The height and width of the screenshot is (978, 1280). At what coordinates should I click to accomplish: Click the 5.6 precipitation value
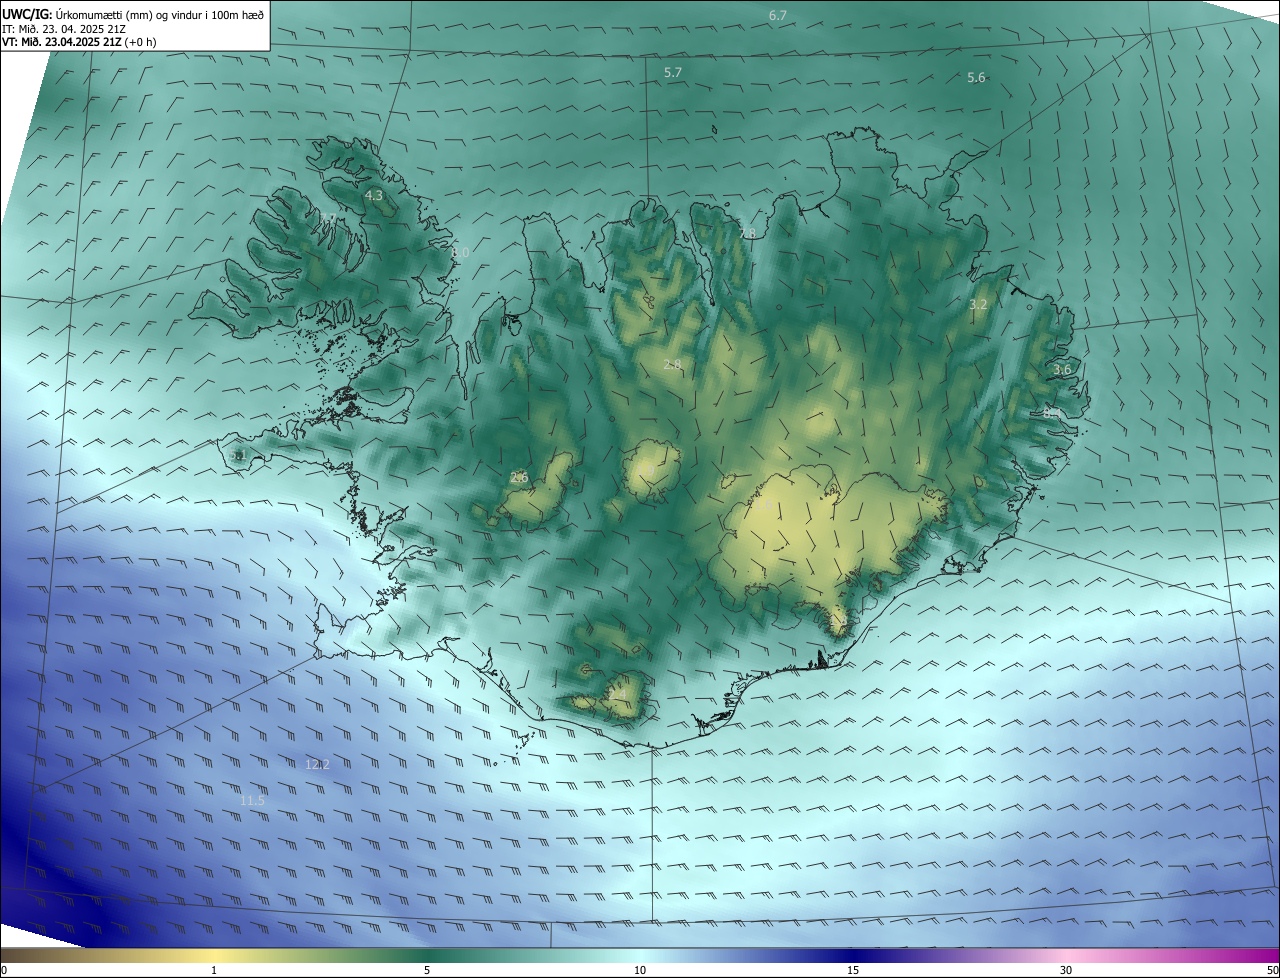[976, 78]
